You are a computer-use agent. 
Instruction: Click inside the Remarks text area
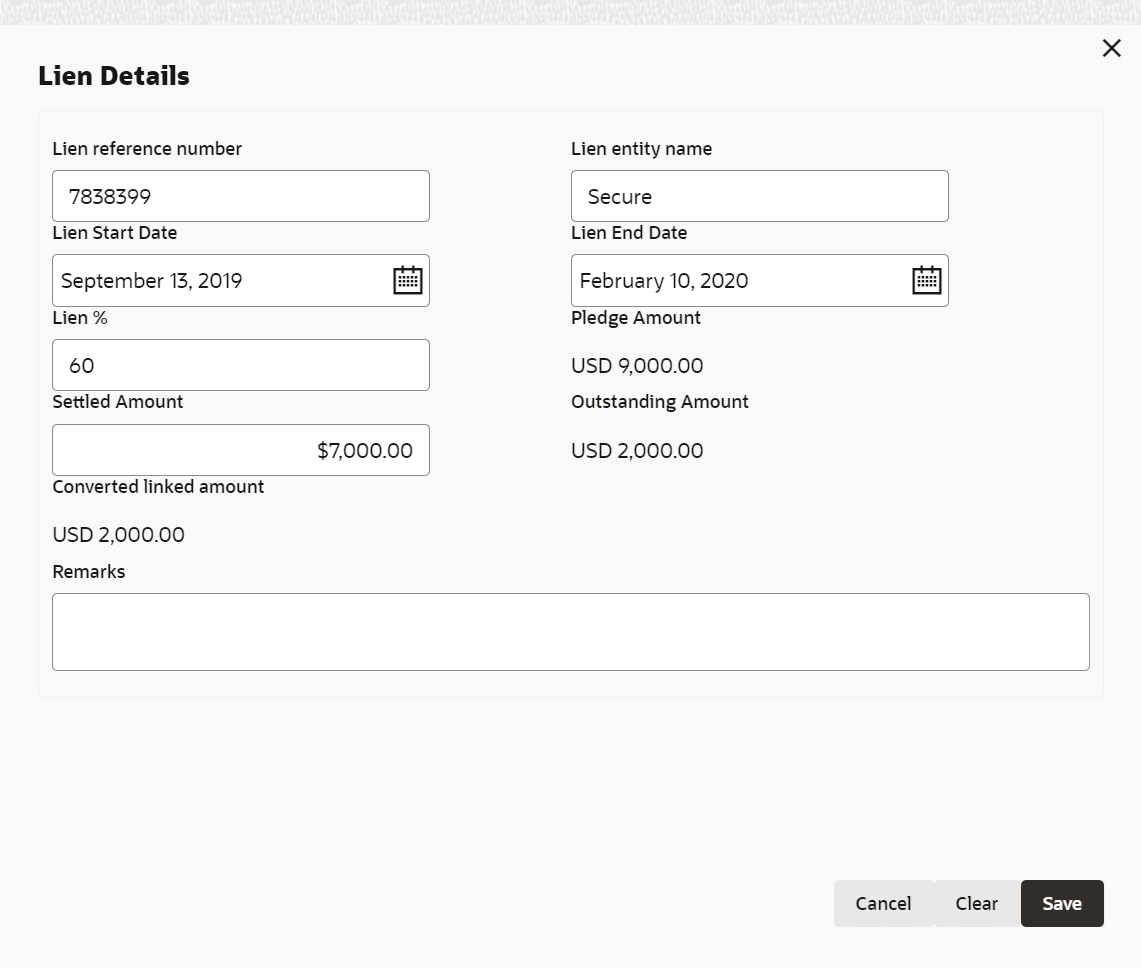(x=570, y=631)
